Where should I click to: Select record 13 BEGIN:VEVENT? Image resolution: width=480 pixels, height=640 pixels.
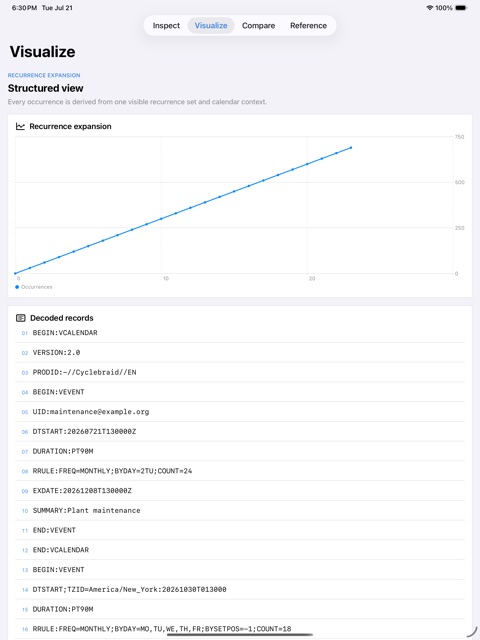pos(240,570)
